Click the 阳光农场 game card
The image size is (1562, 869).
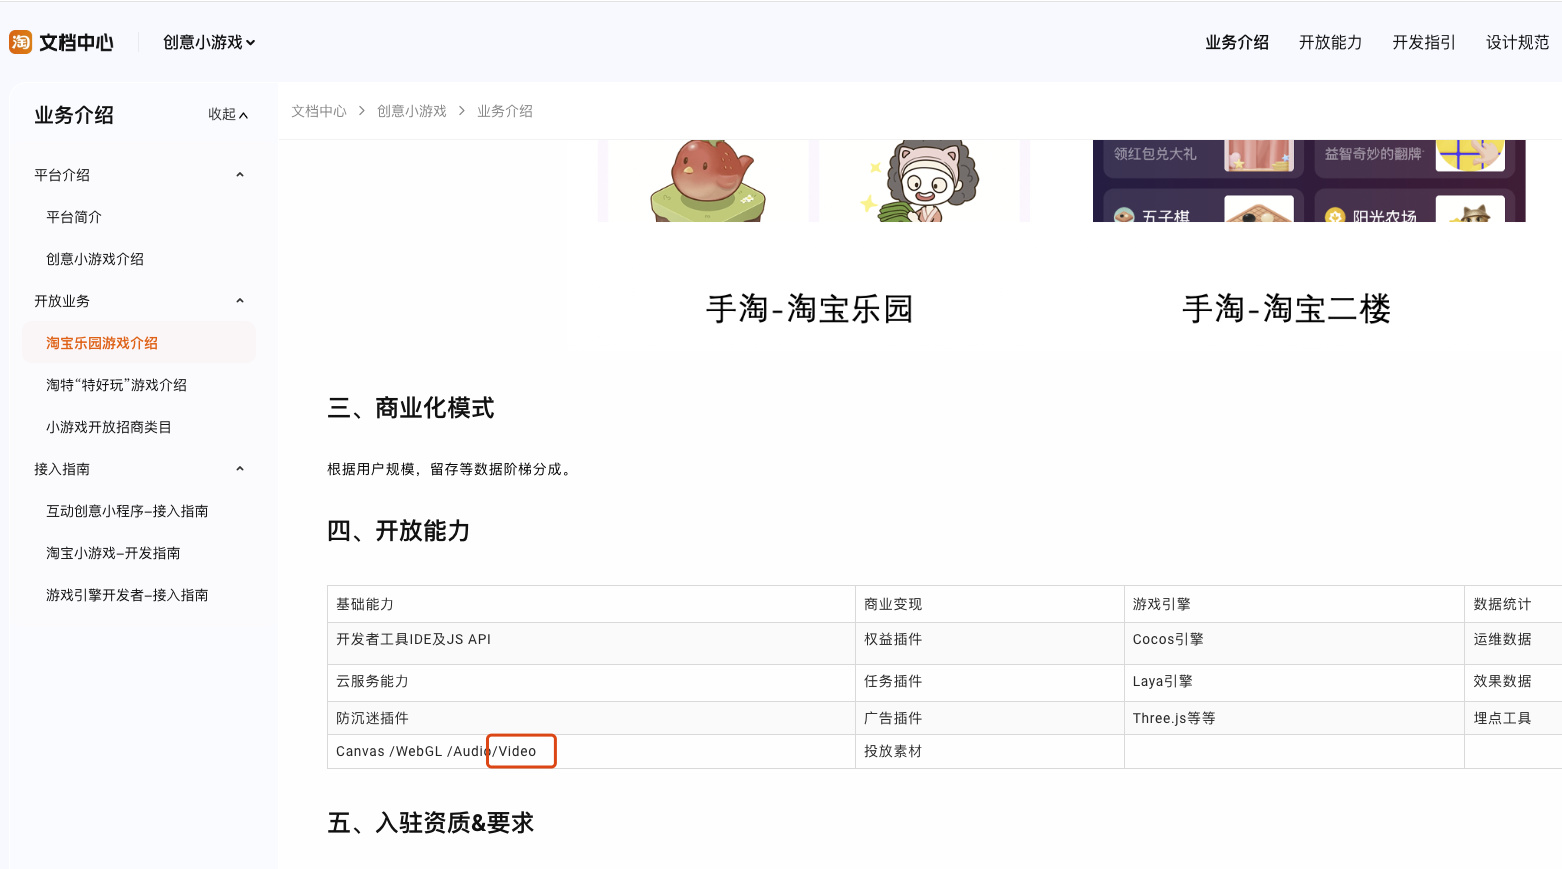pyautogui.click(x=1414, y=206)
